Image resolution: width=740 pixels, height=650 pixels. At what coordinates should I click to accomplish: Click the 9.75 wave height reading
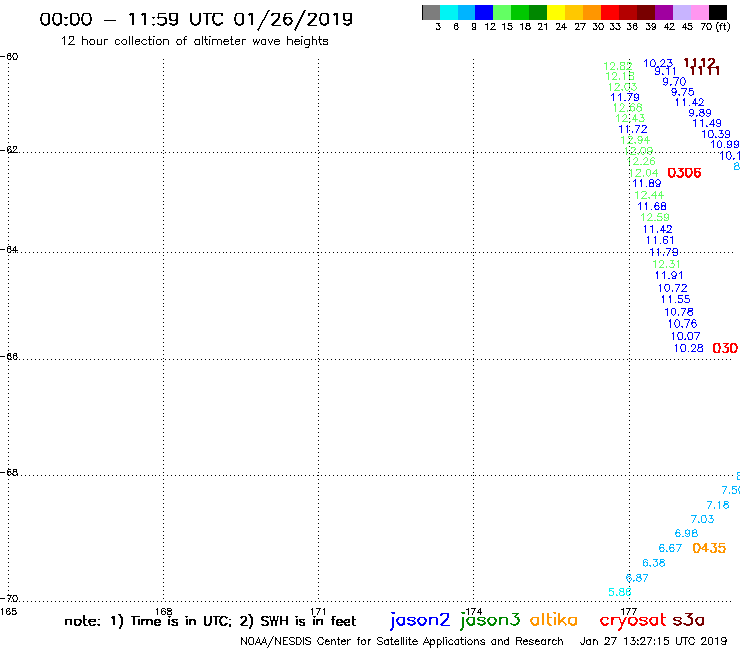(682, 92)
